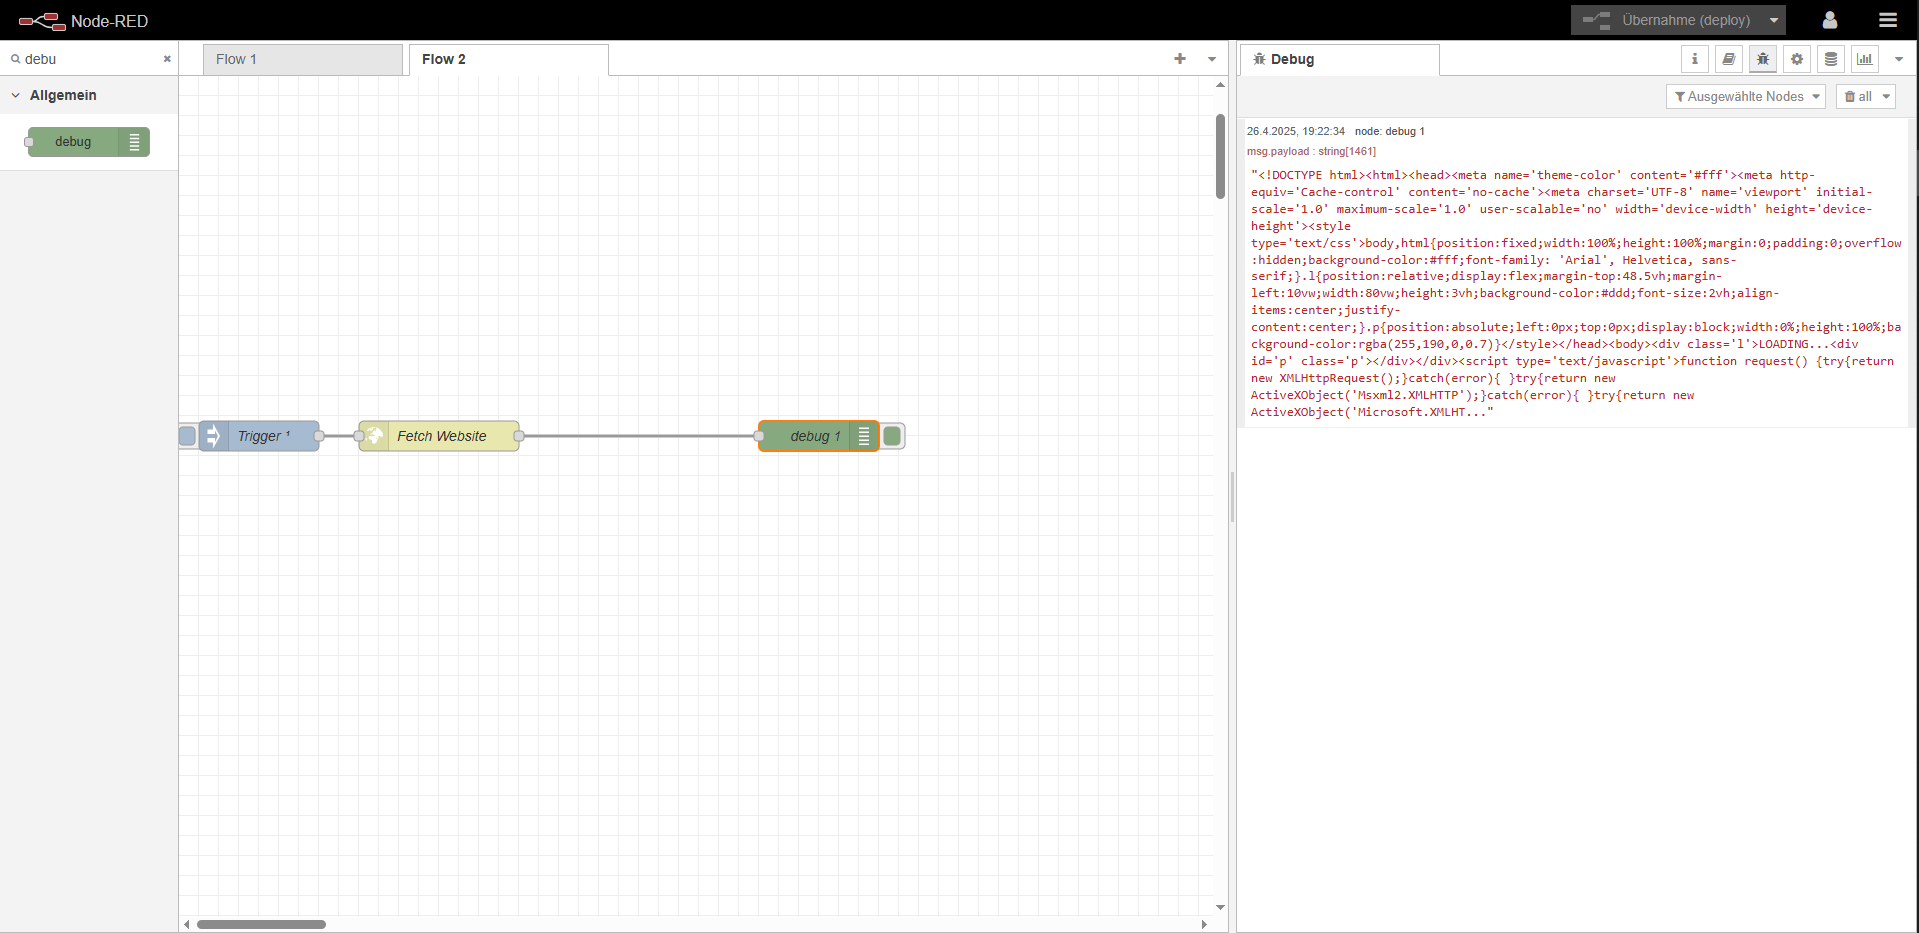Select the Trigger node on canvas
The height and width of the screenshot is (933, 1919).
click(259, 436)
